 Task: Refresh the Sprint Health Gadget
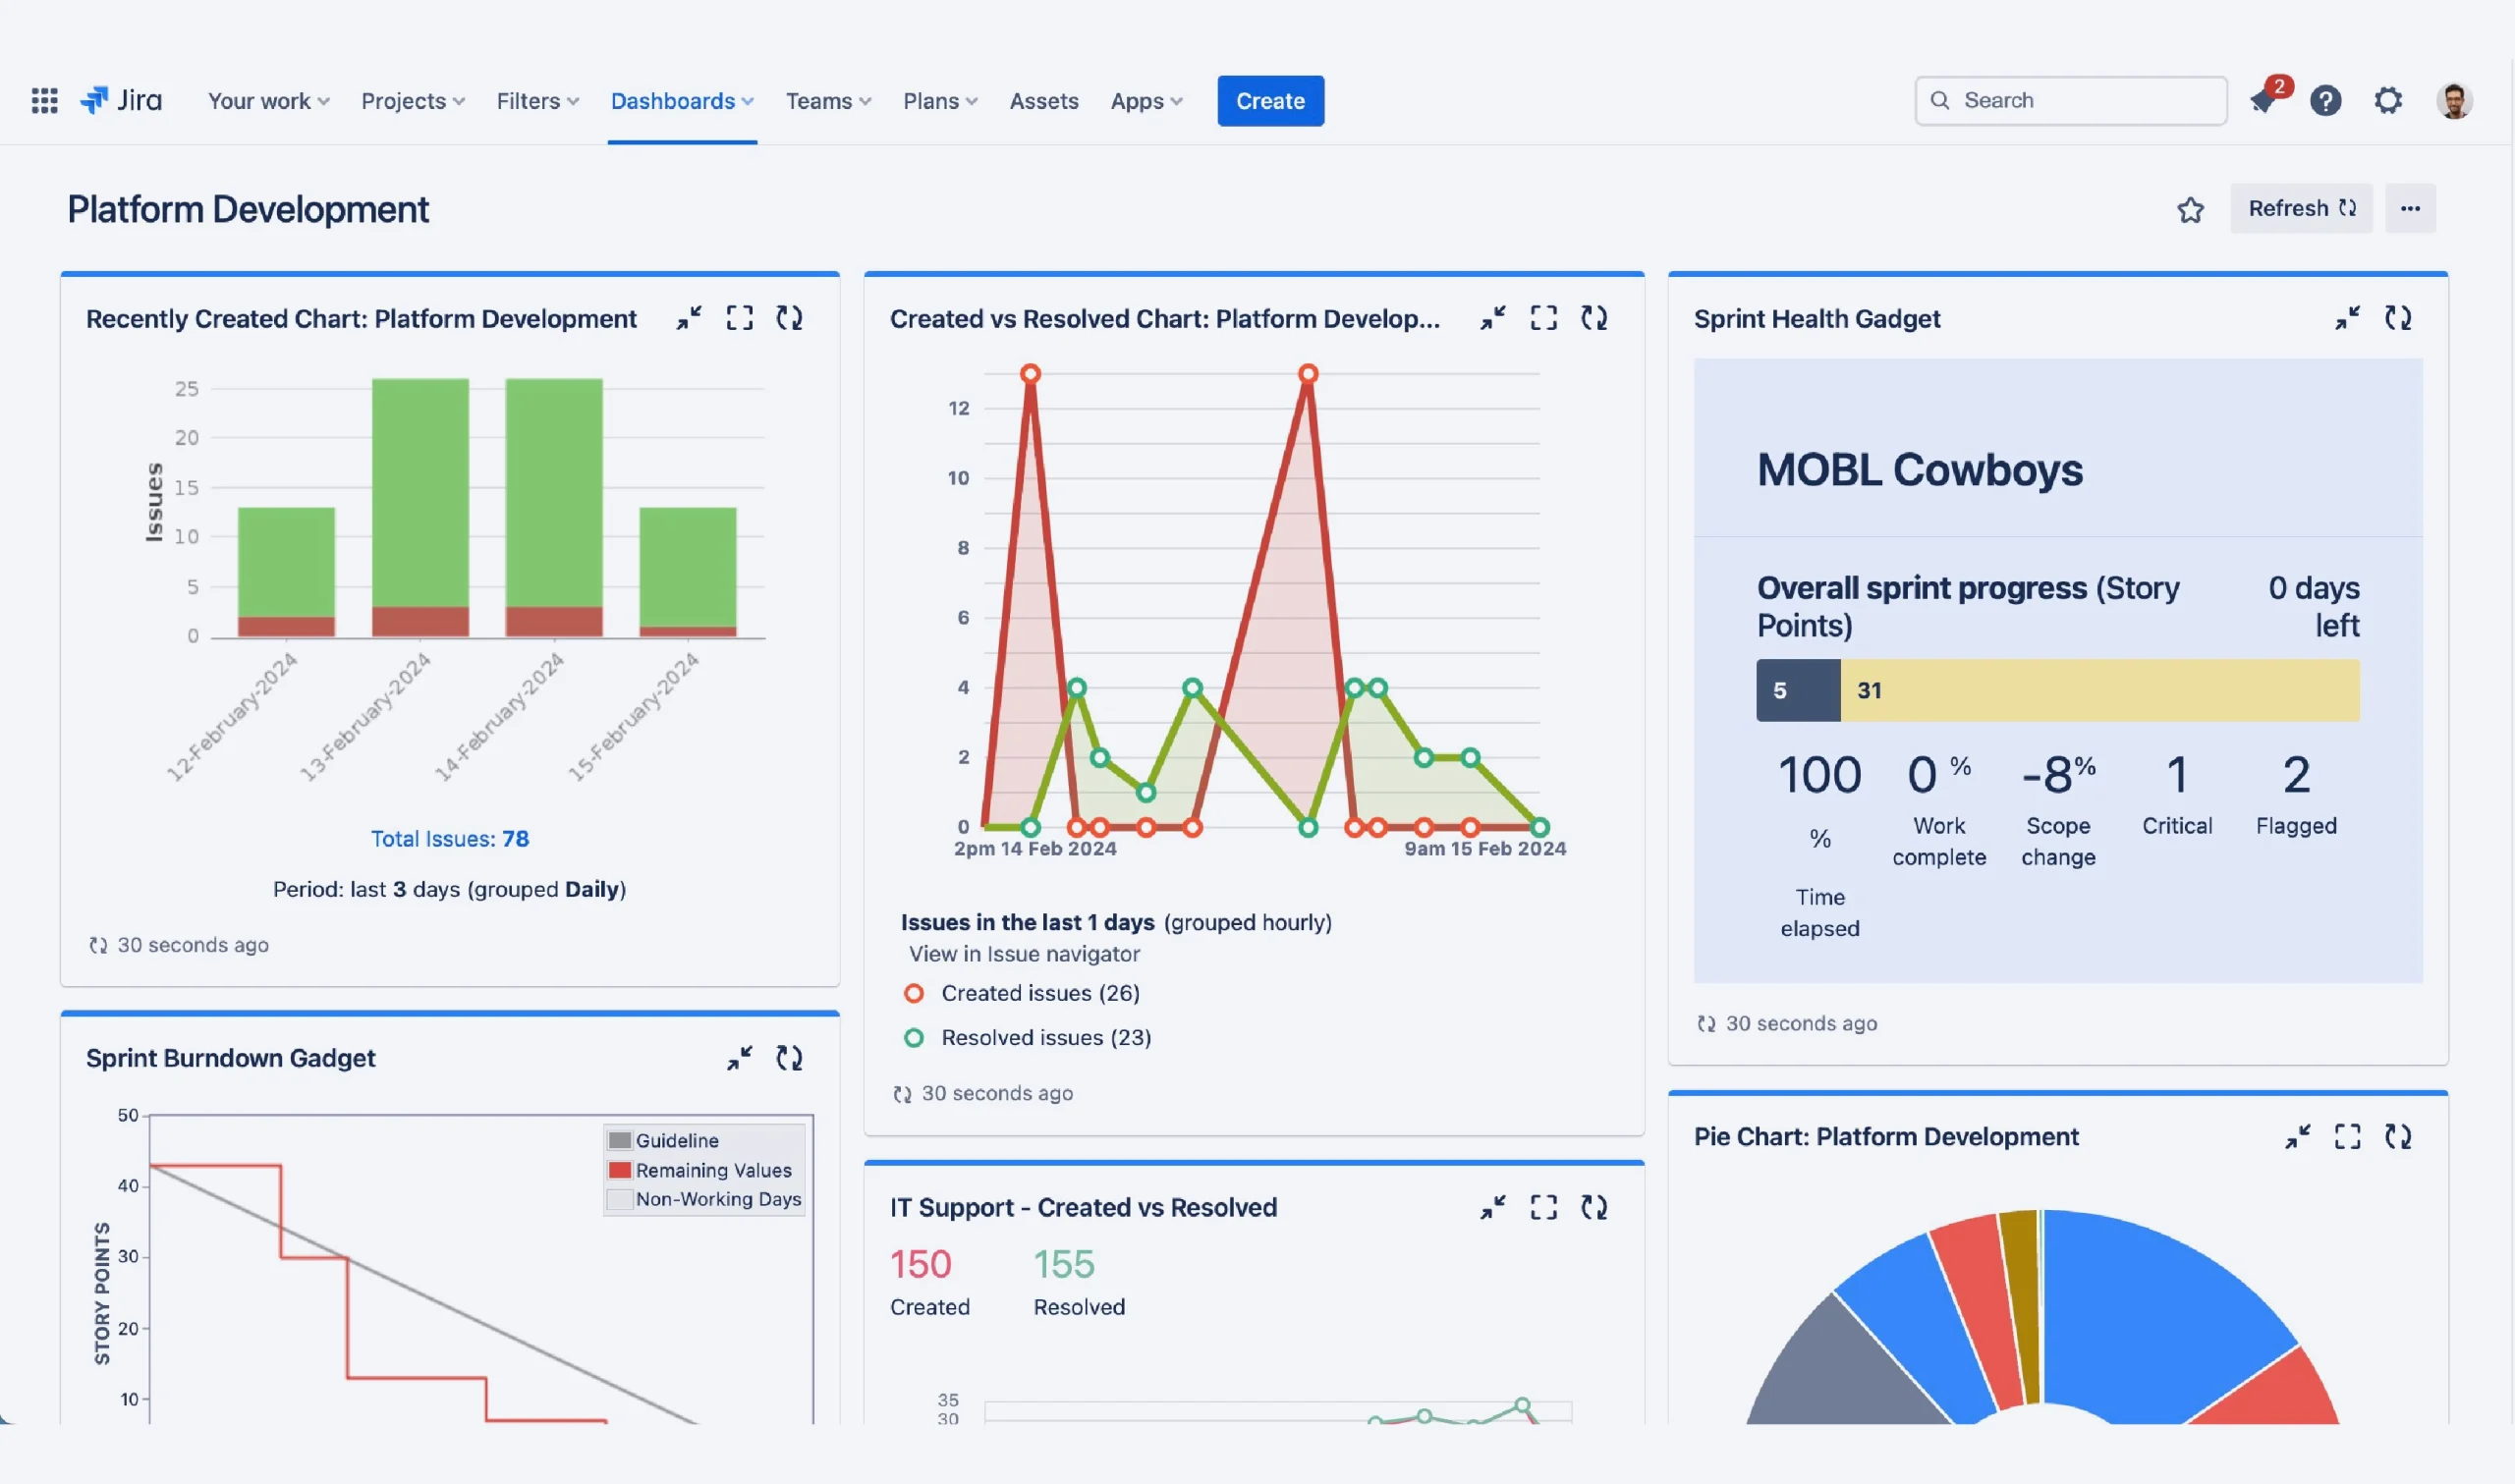(x=2398, y=318)
